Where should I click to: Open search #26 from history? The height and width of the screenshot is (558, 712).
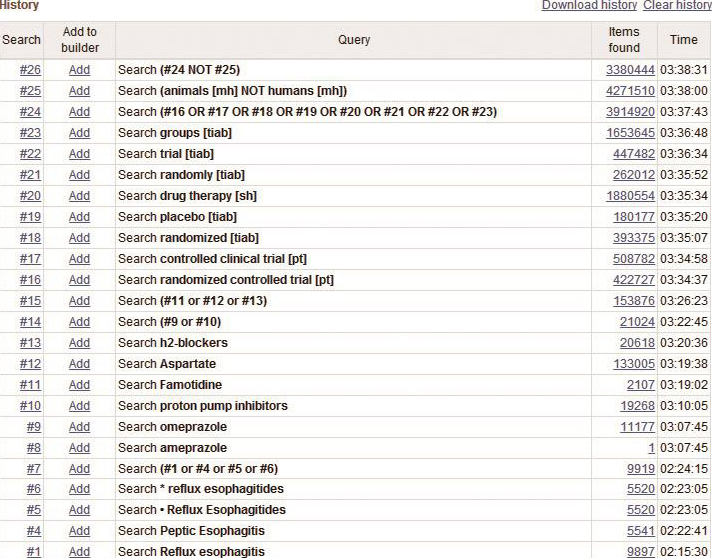(30, 70)
